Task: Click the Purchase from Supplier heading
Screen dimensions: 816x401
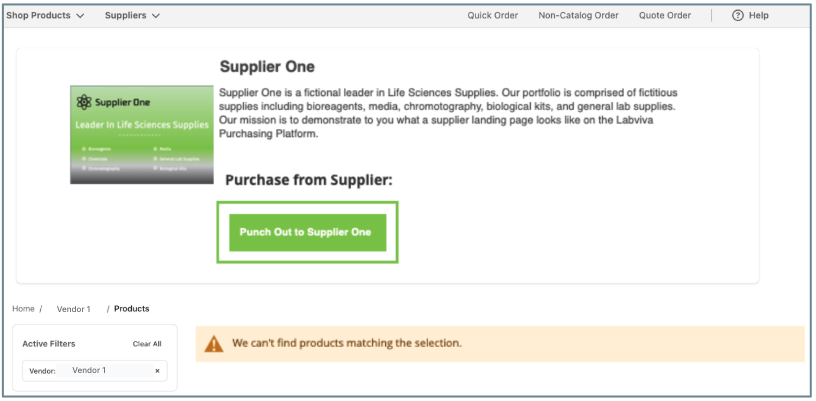Action: click(309, 180)
